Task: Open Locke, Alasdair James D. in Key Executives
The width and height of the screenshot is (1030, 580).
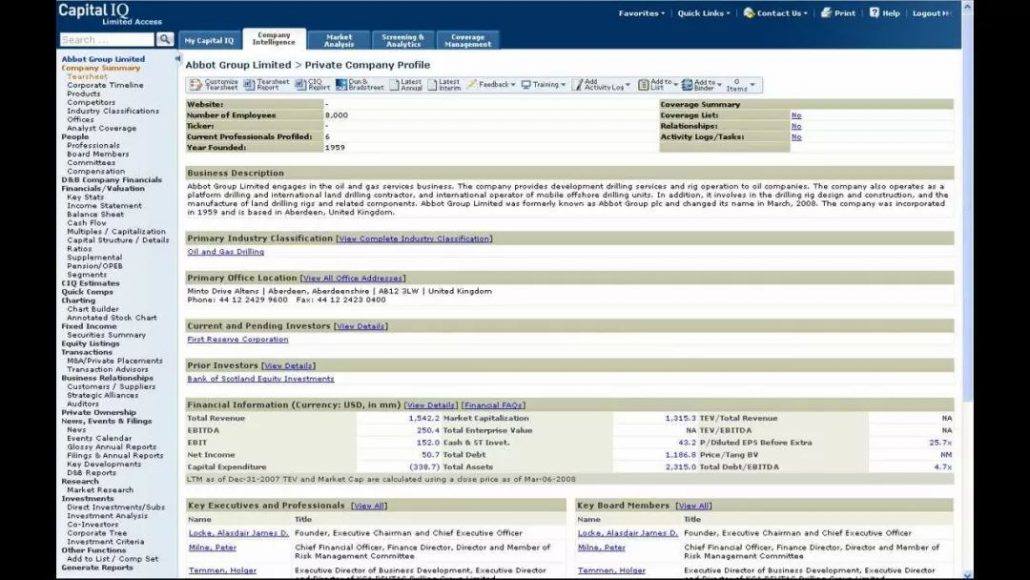Action: (x=239, y=533)
